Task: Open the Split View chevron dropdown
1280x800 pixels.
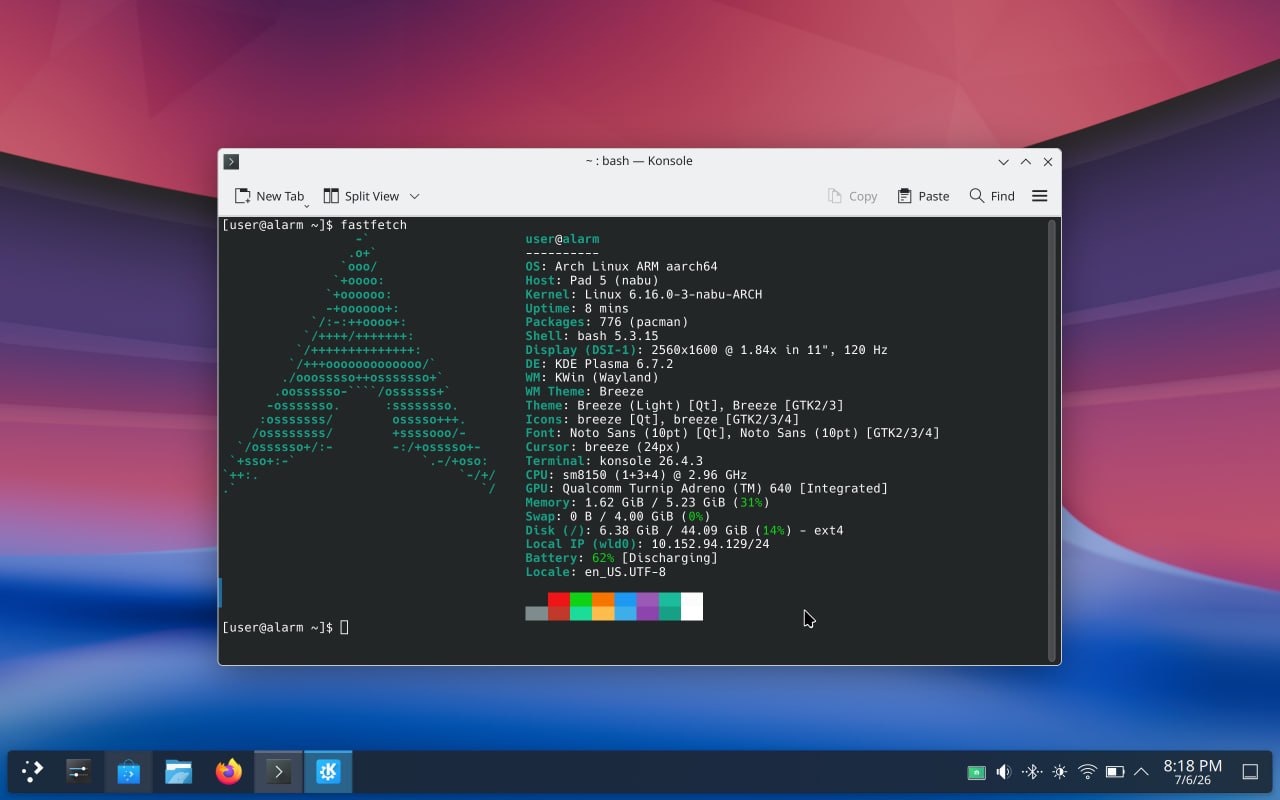Action: [x=415, y=196]
